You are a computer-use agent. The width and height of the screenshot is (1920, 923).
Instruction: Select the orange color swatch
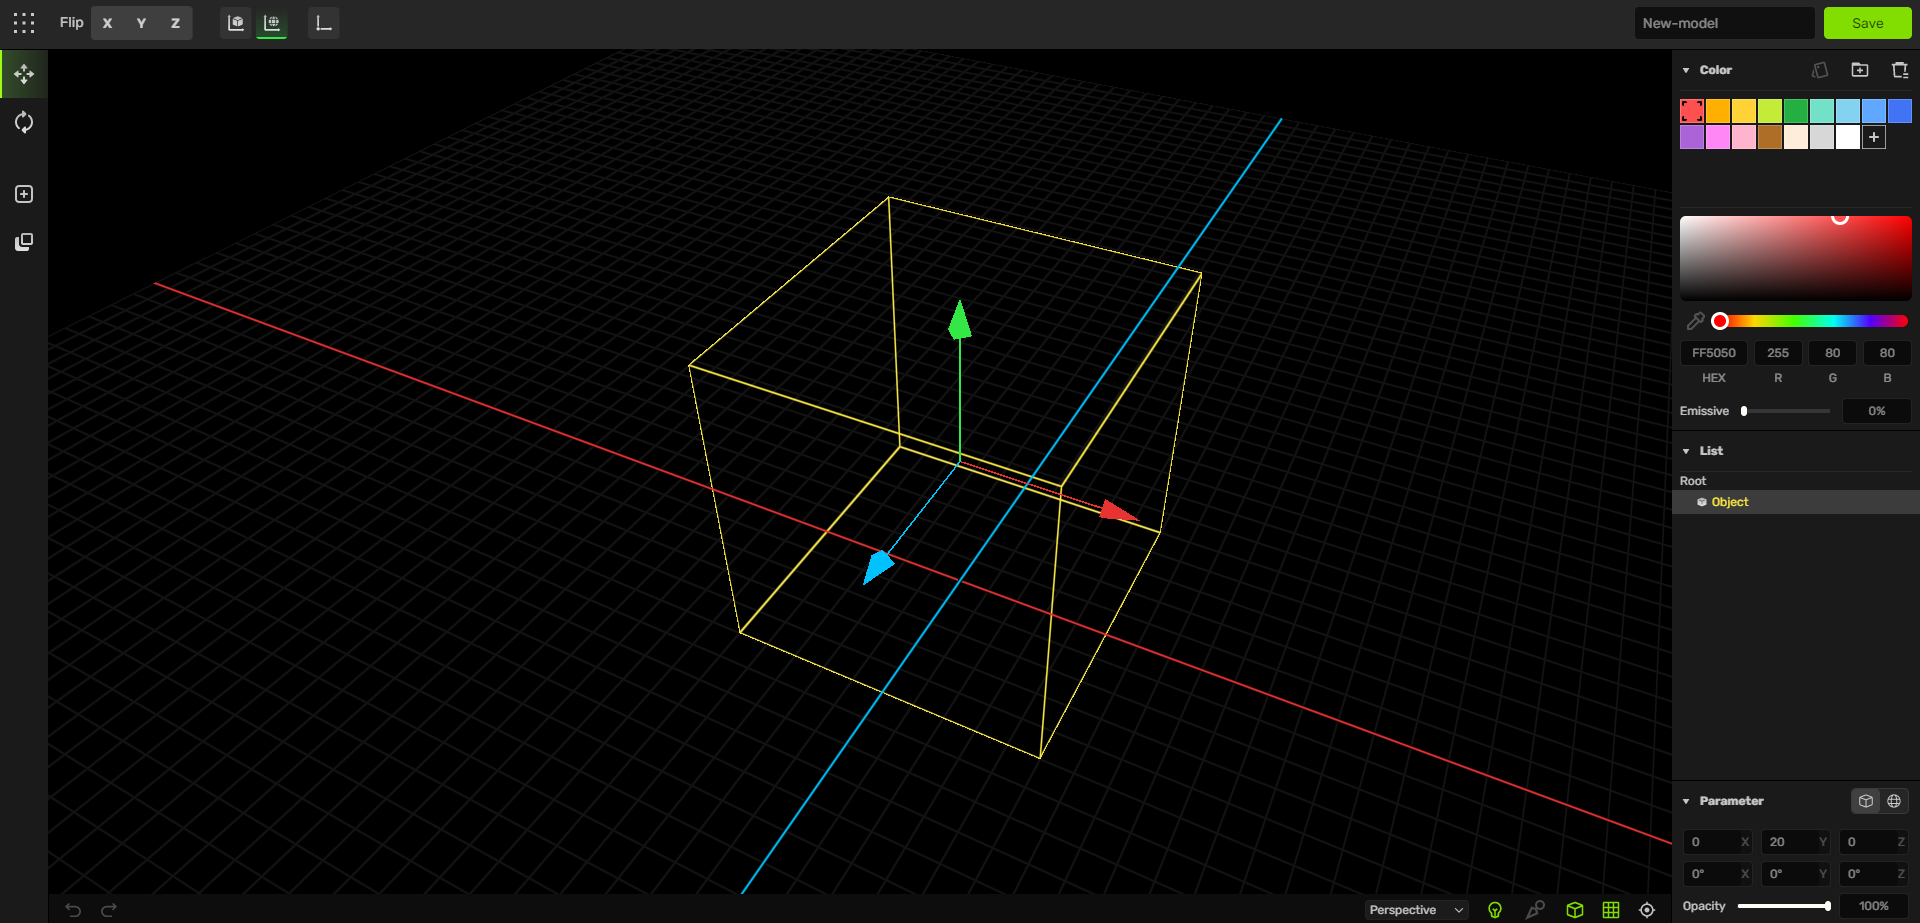1718,111
